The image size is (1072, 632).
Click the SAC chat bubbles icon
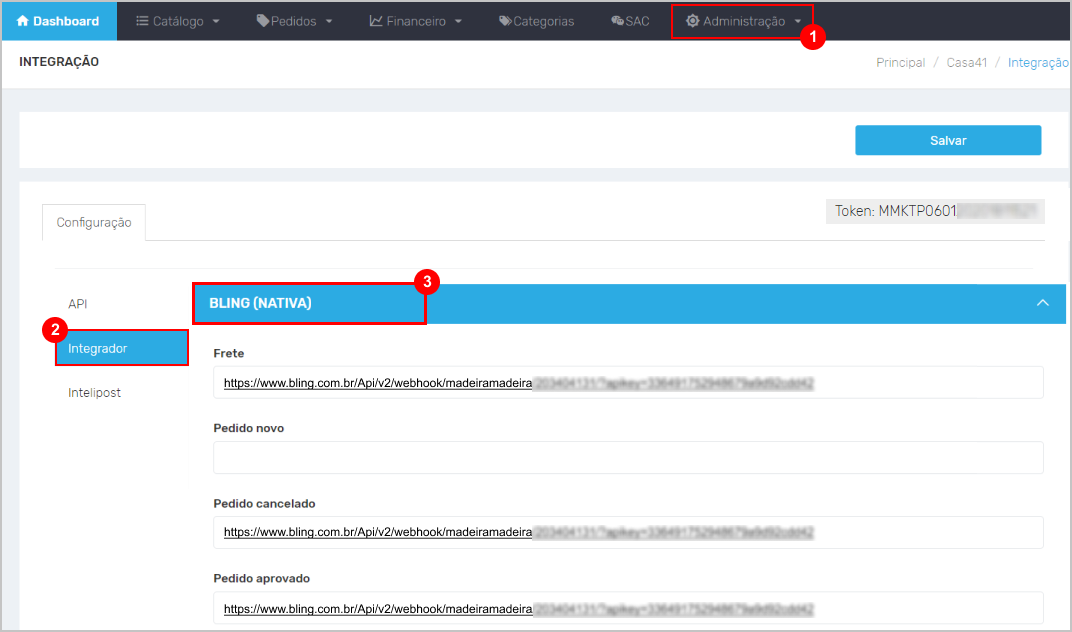pos(617,21)
